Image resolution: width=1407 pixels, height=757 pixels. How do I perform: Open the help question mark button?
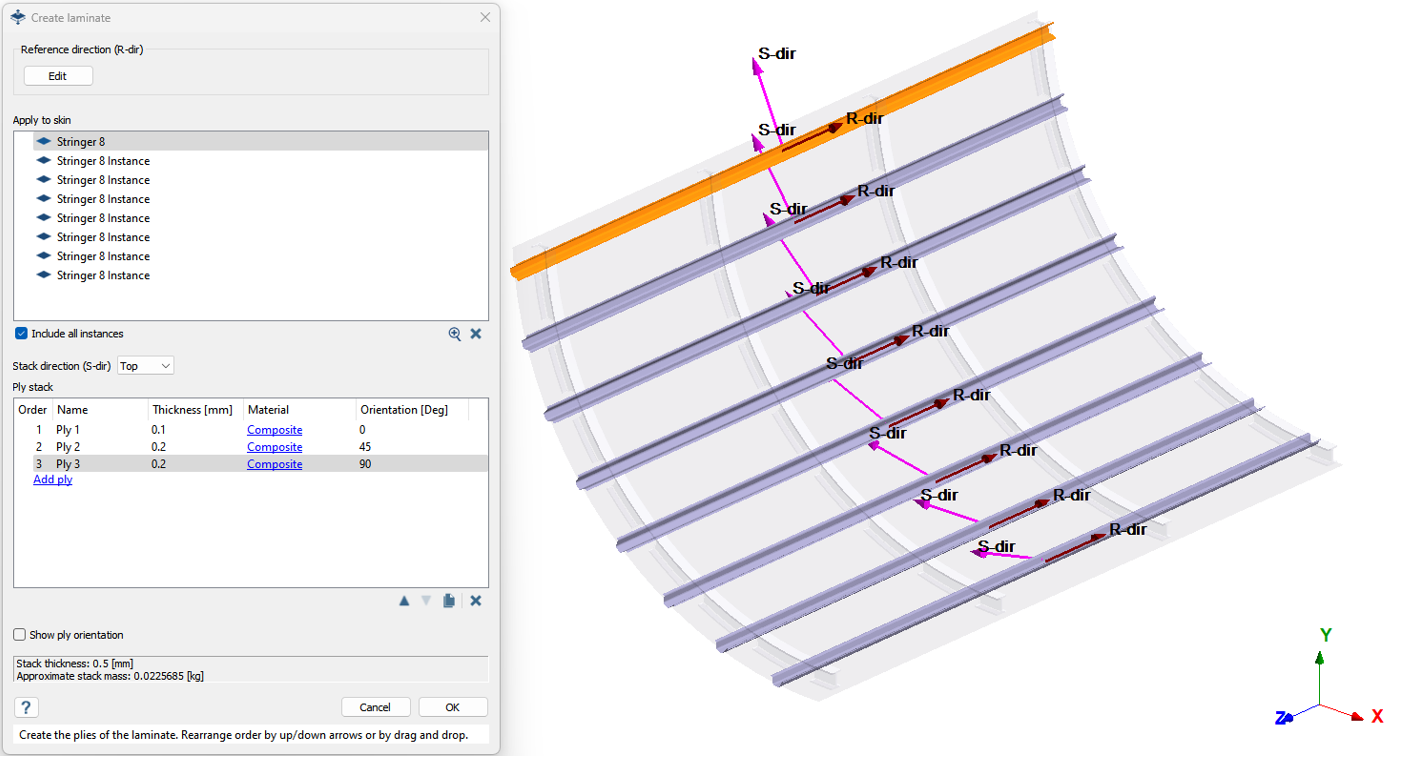coord(26,707)
